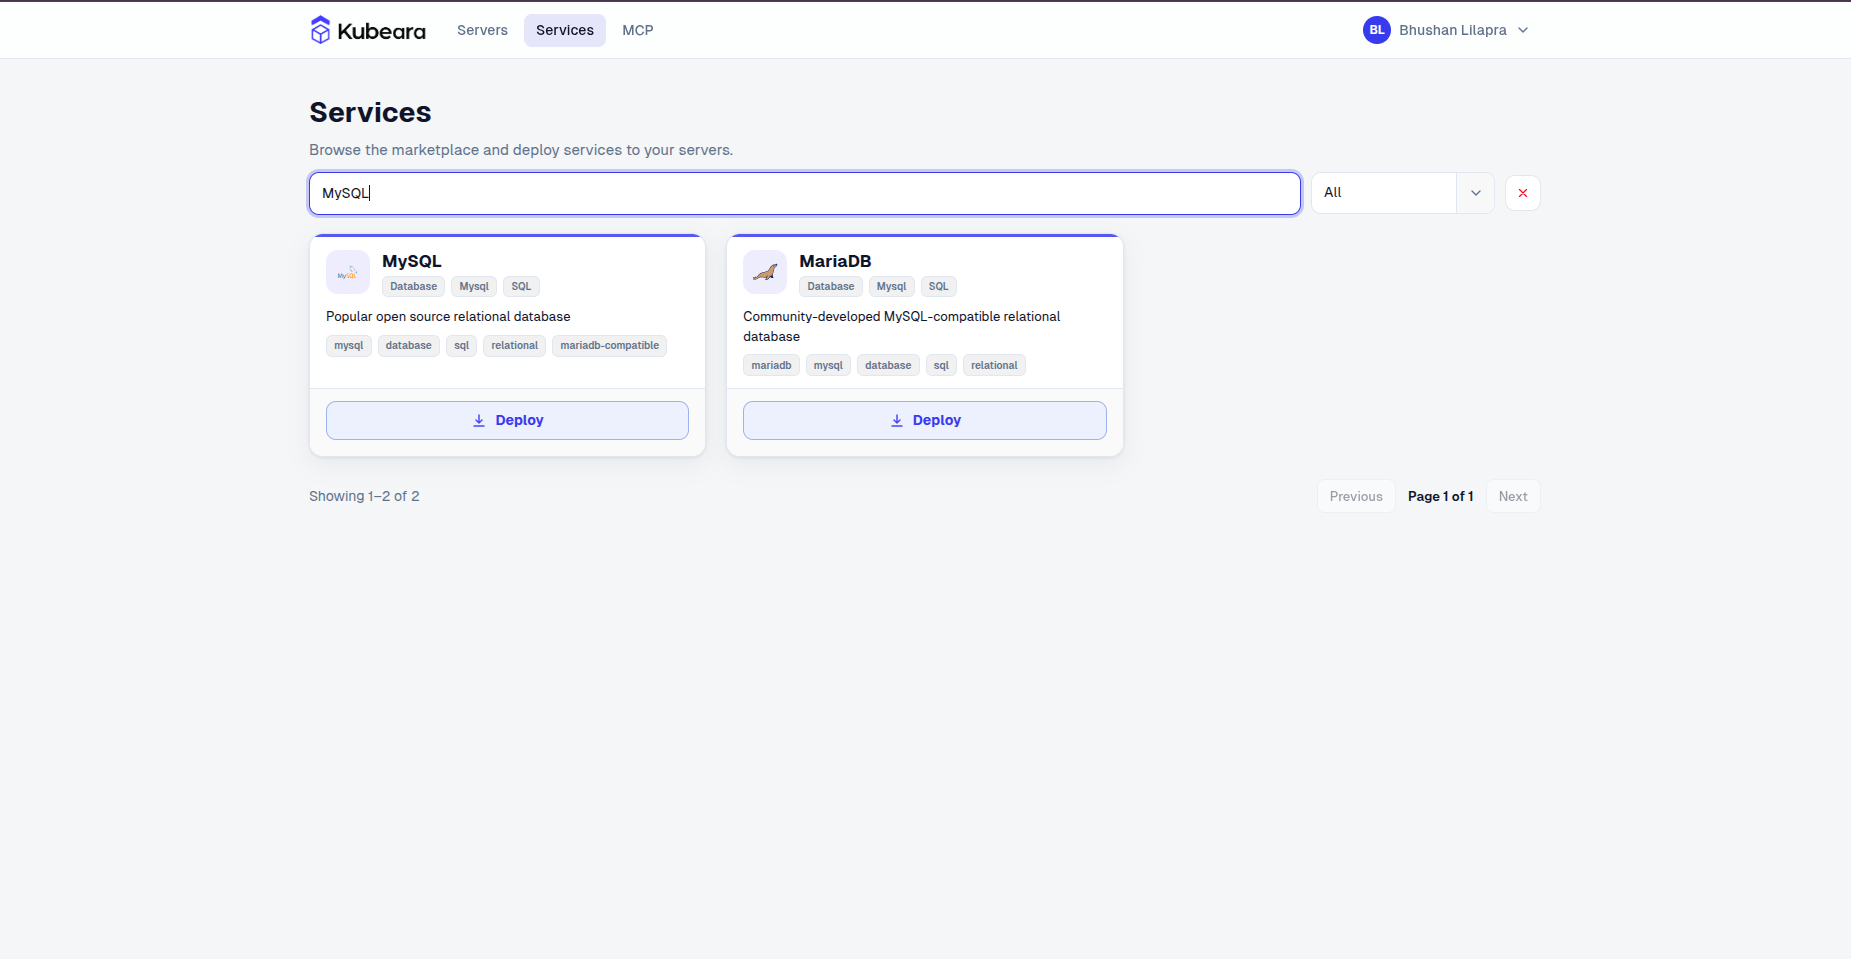Click the SQL badge on MariaDB card
The image size is (1851, 959).
pyautogui.click(x=938, y=286)
